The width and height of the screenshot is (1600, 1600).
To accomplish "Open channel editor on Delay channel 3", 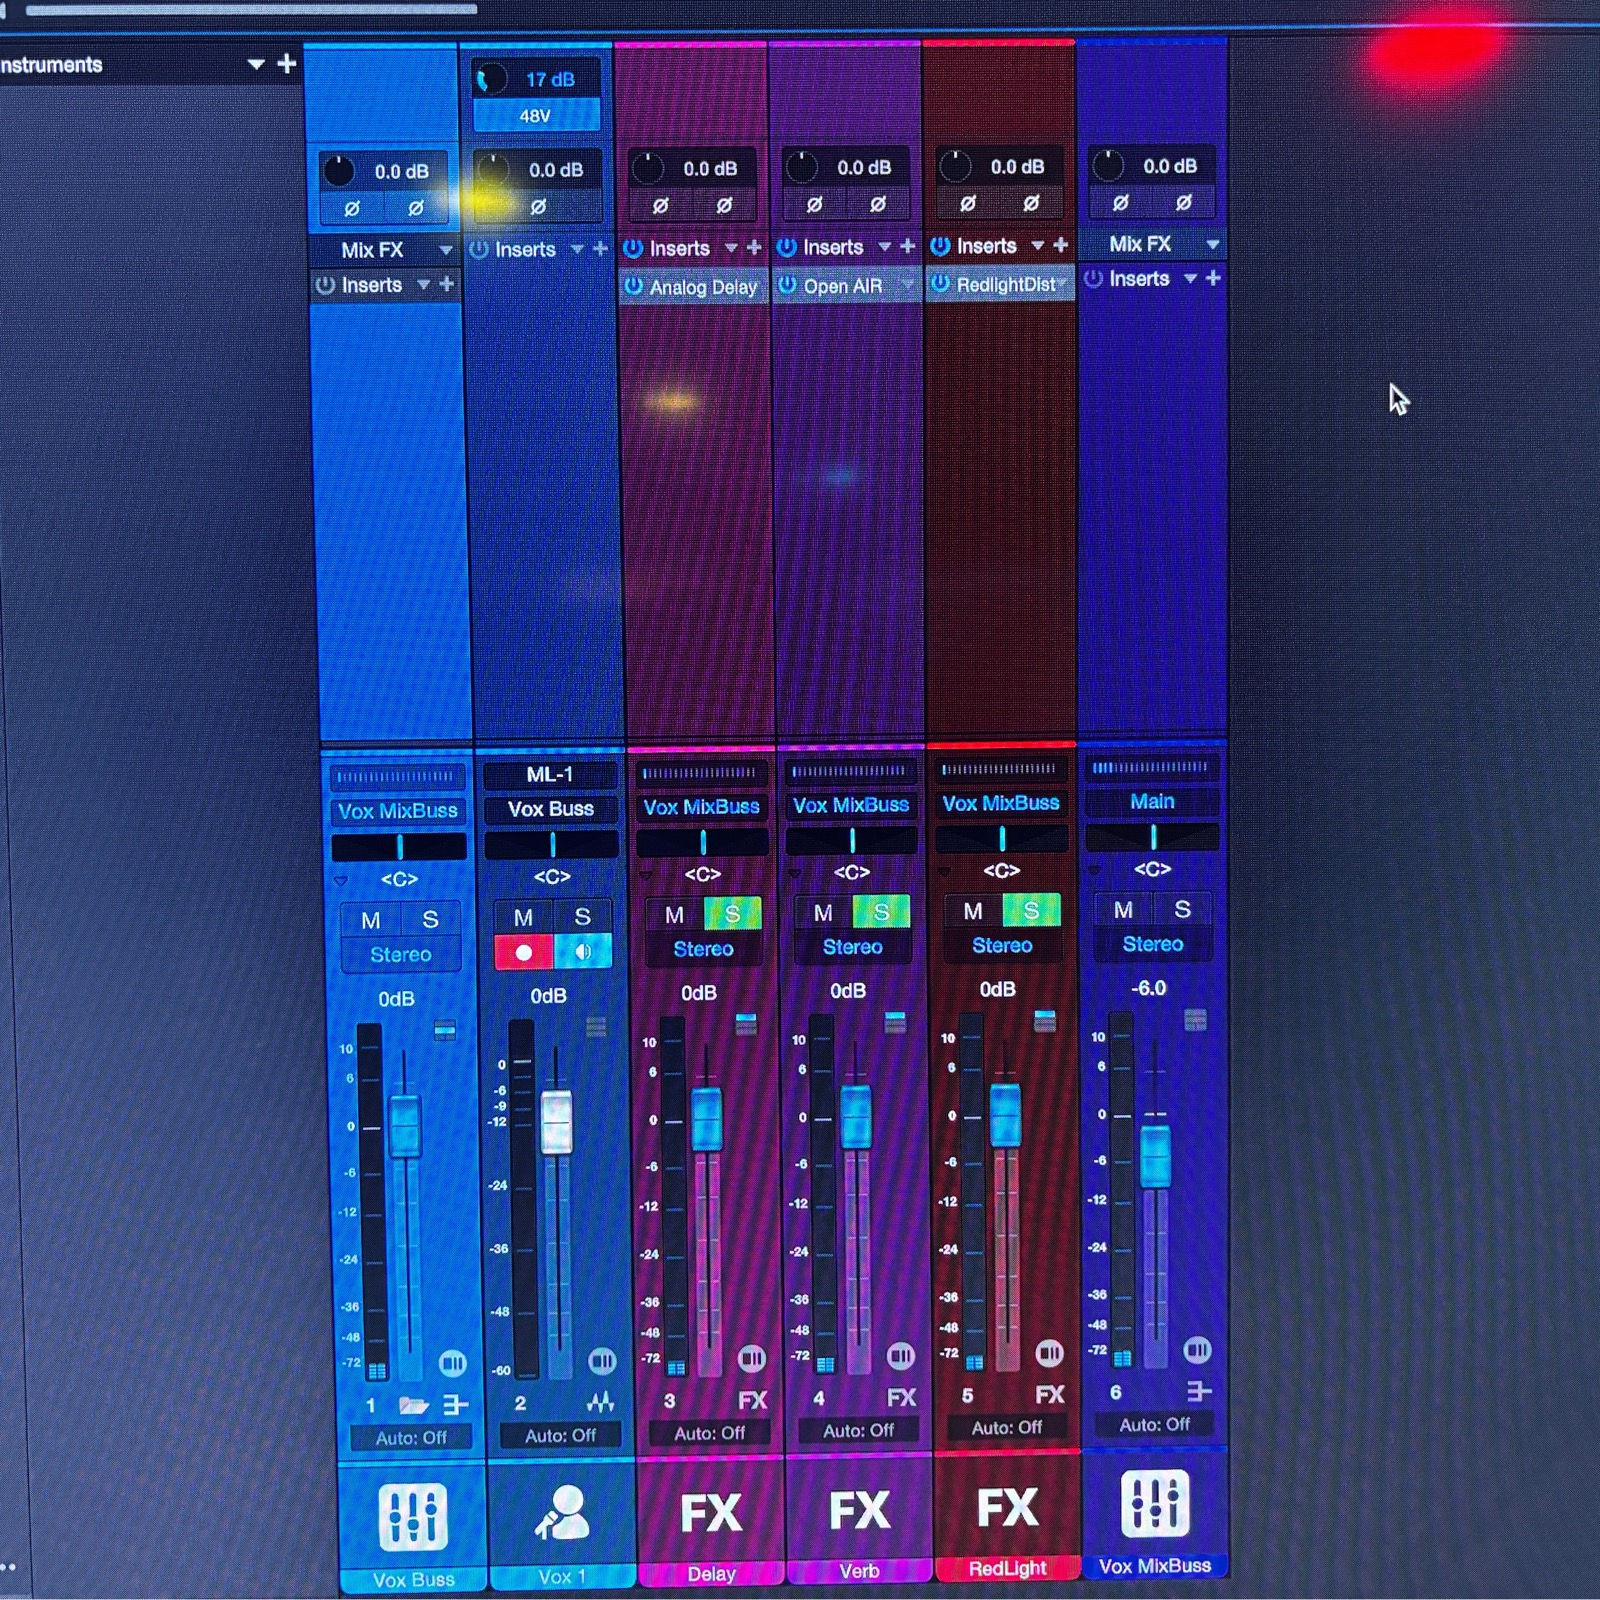I will 751,1358.
